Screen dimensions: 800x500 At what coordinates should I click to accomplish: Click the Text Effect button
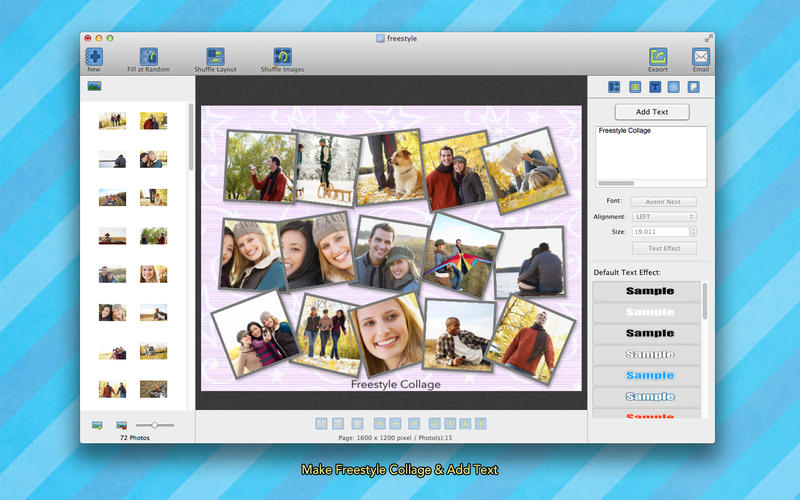coord(664,248)
